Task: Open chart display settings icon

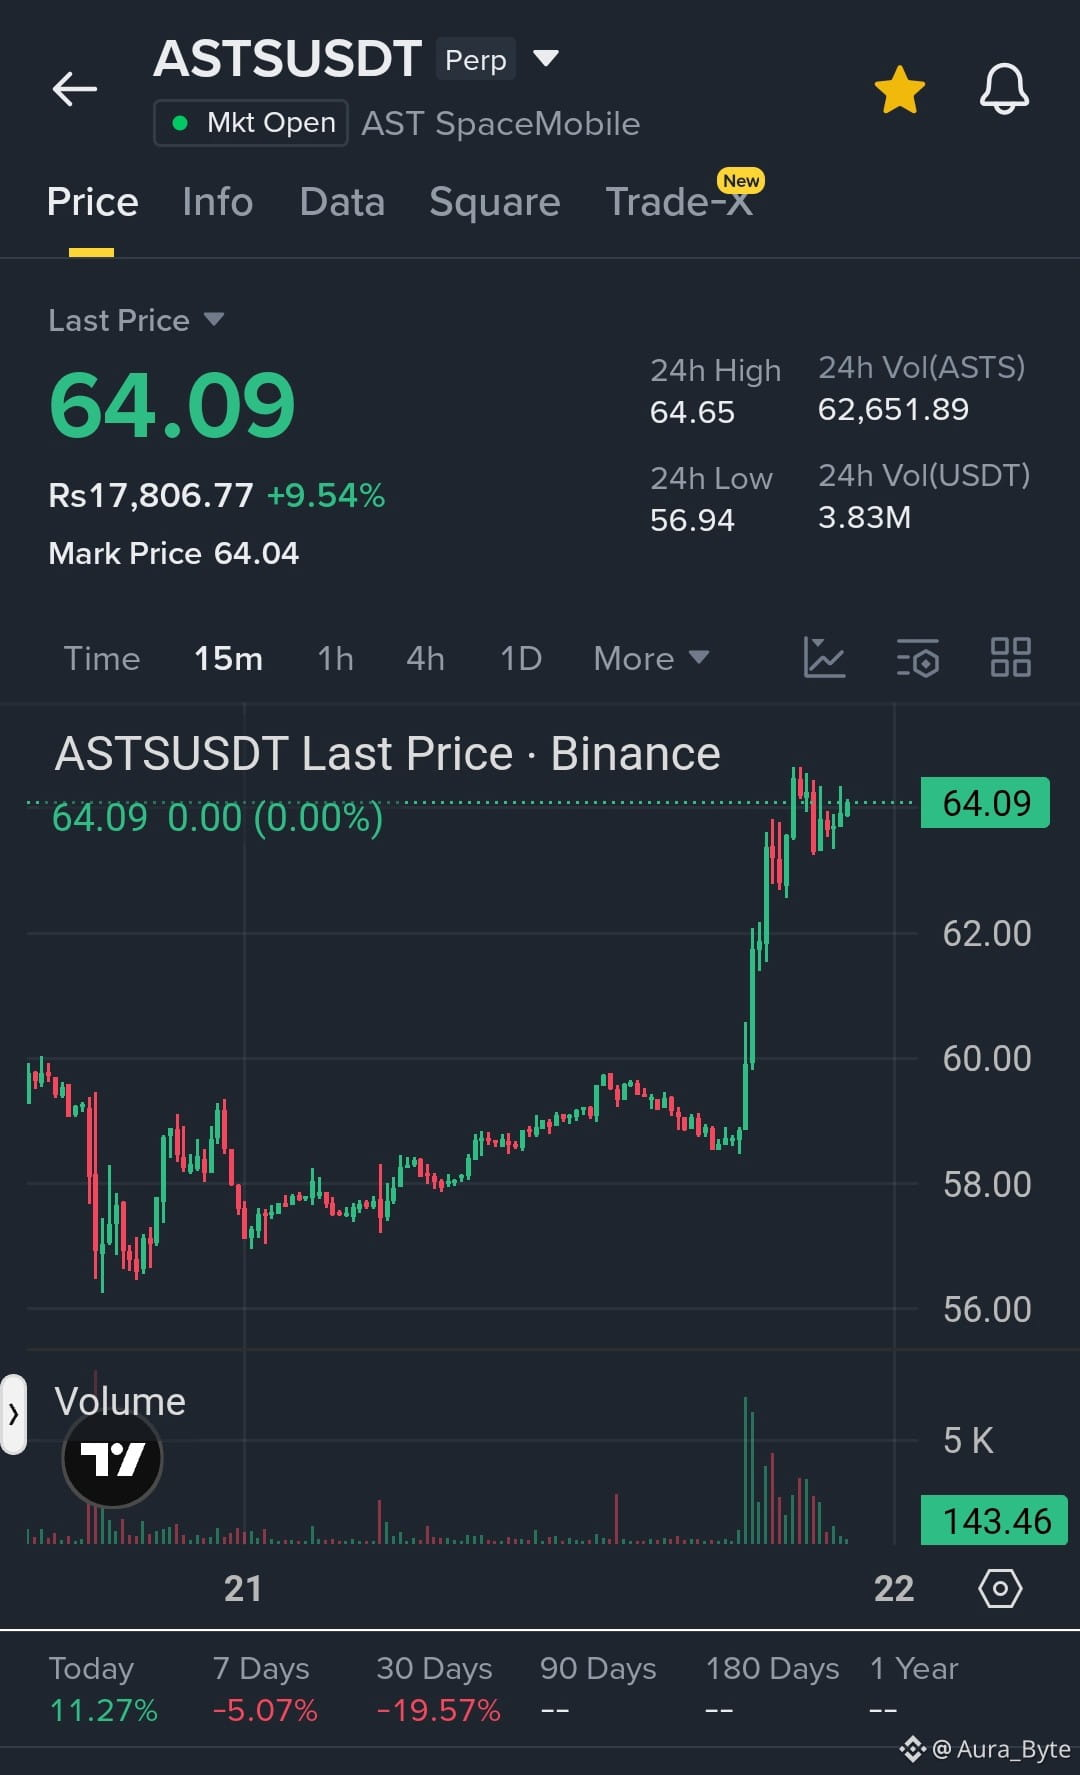Action: click(917, 658)
